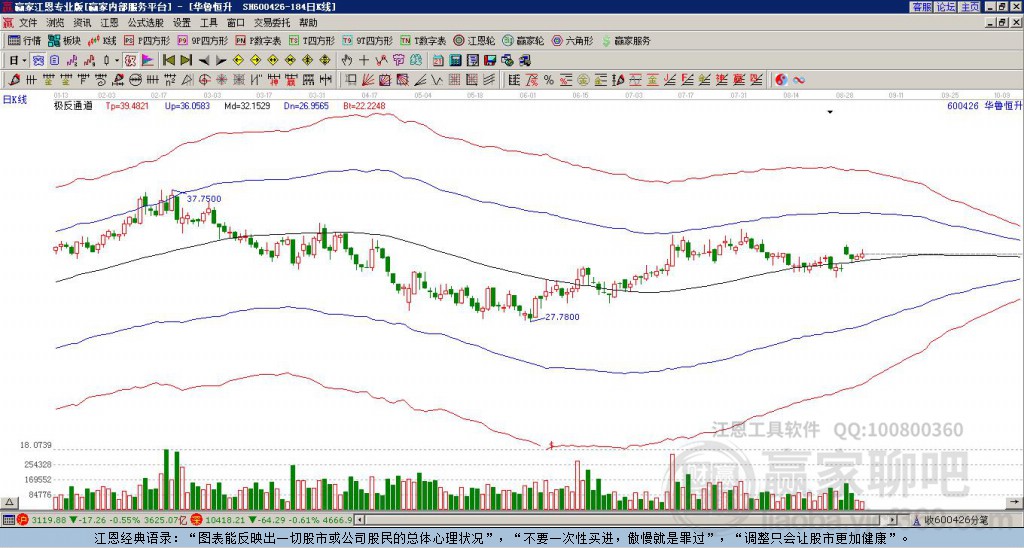Click the 日K线 chart label
Viewport: 1024px width, 548px height.
pyautogui.click(x=15, y=100)
